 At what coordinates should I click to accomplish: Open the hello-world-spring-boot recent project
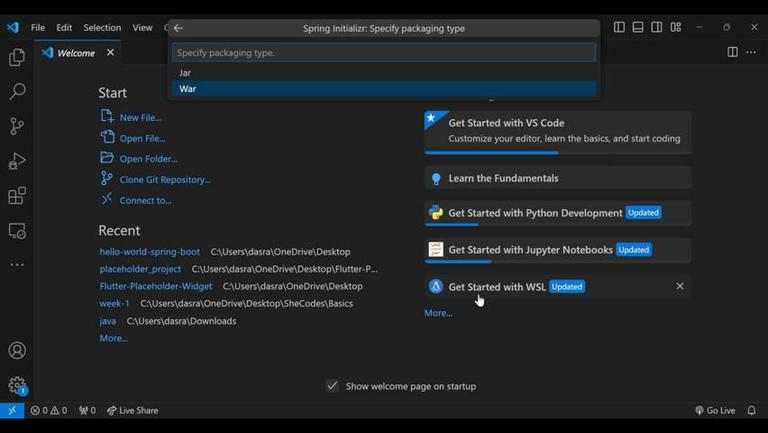coord(149,252)
